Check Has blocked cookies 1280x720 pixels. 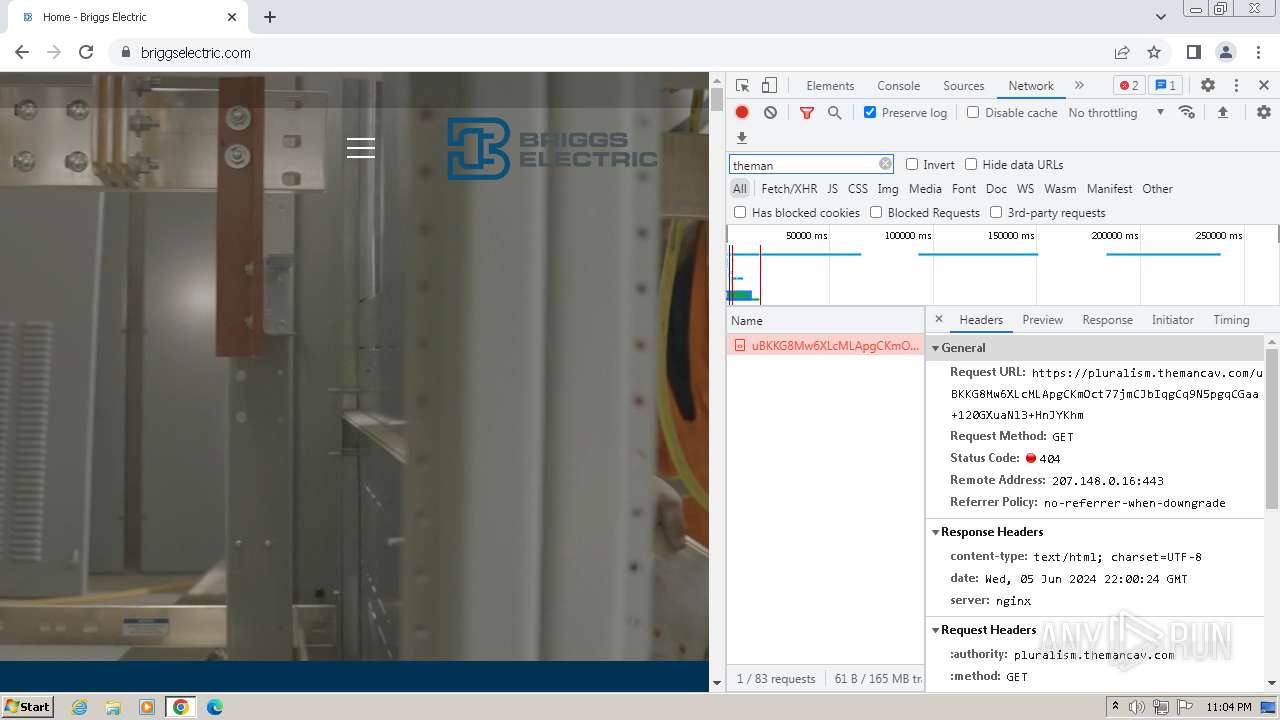point(740,212)
